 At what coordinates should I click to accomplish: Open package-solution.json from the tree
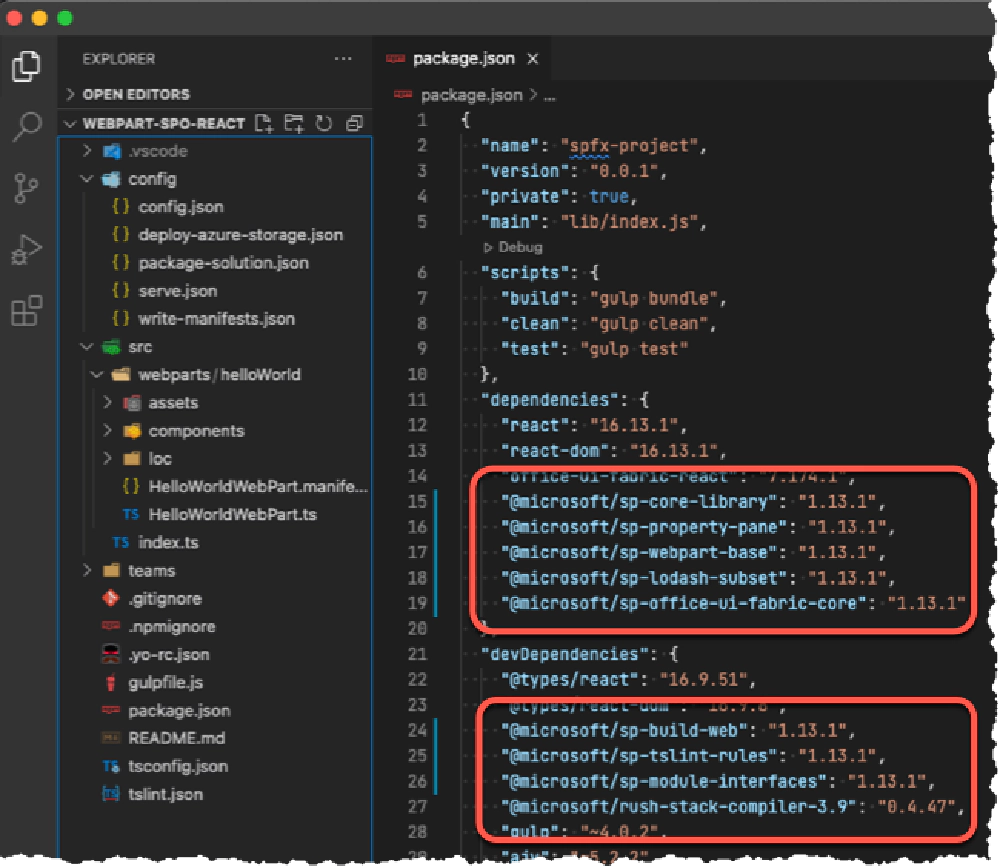[225, 264]
